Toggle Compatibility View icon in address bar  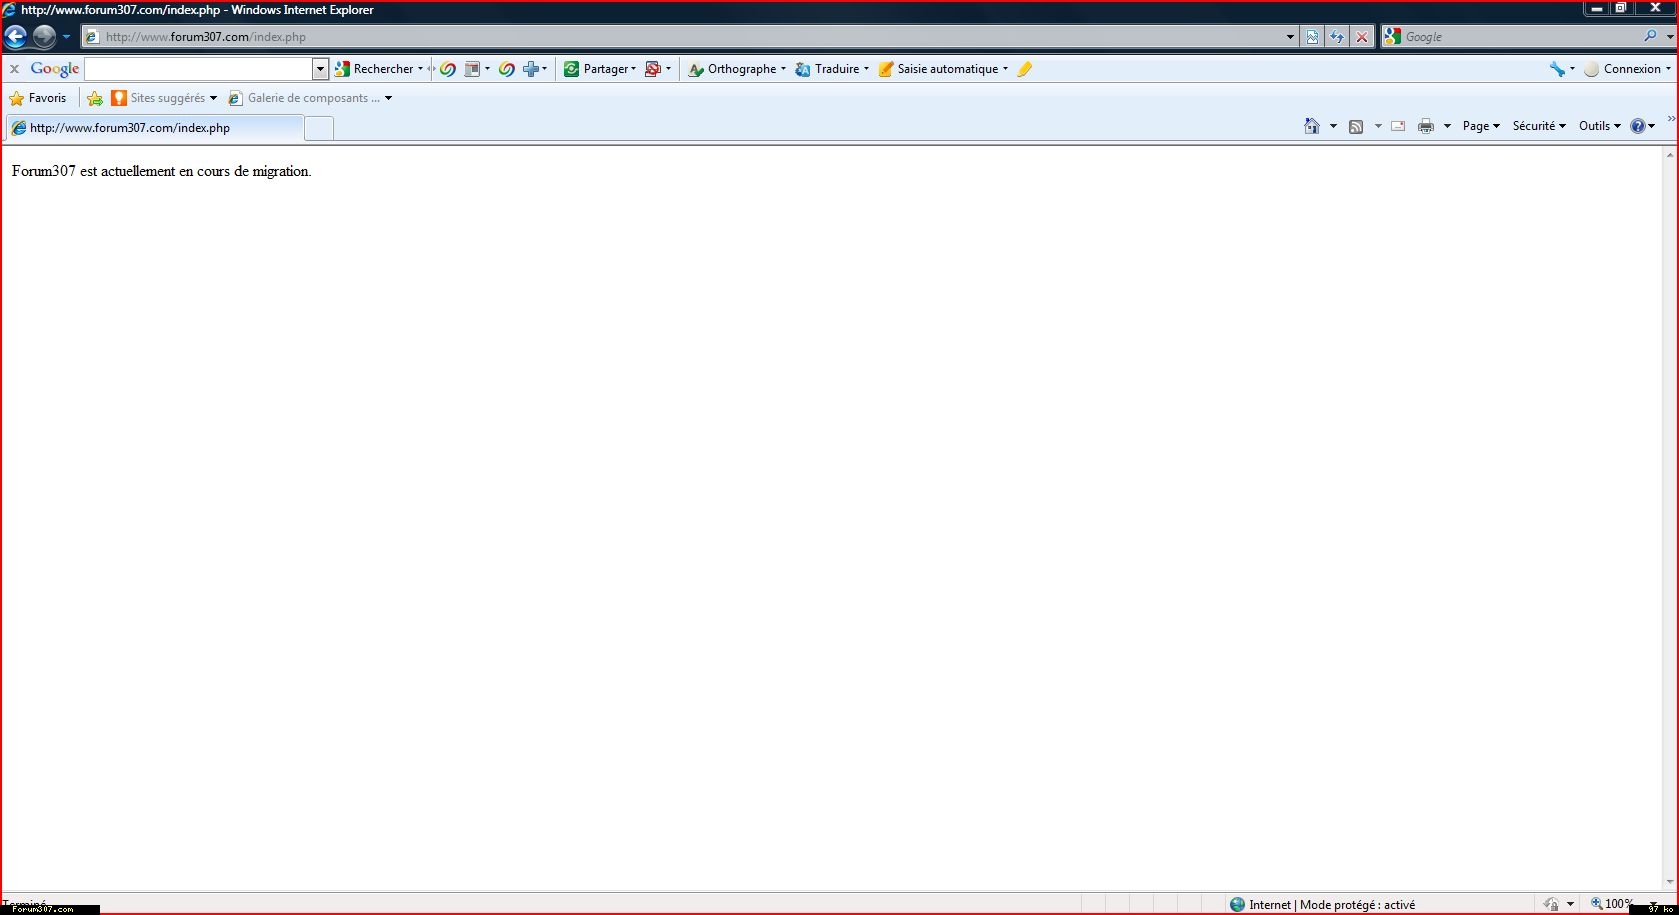pos(1312,37)
